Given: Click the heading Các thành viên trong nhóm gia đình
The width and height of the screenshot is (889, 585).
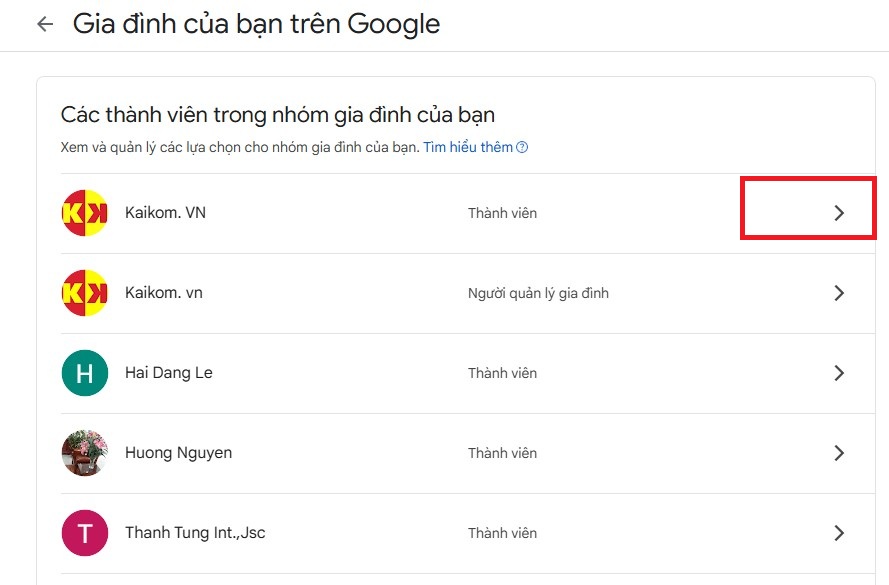Looking at the screenshot, I should click(x=278, y=115).
